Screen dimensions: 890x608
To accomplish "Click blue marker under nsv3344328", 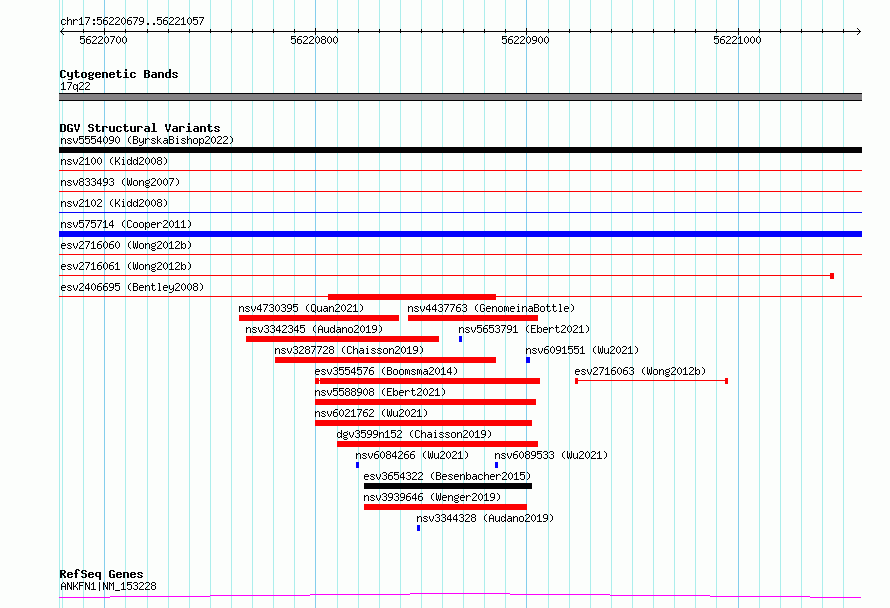I will pyautogui.click(x=419, y=528).
